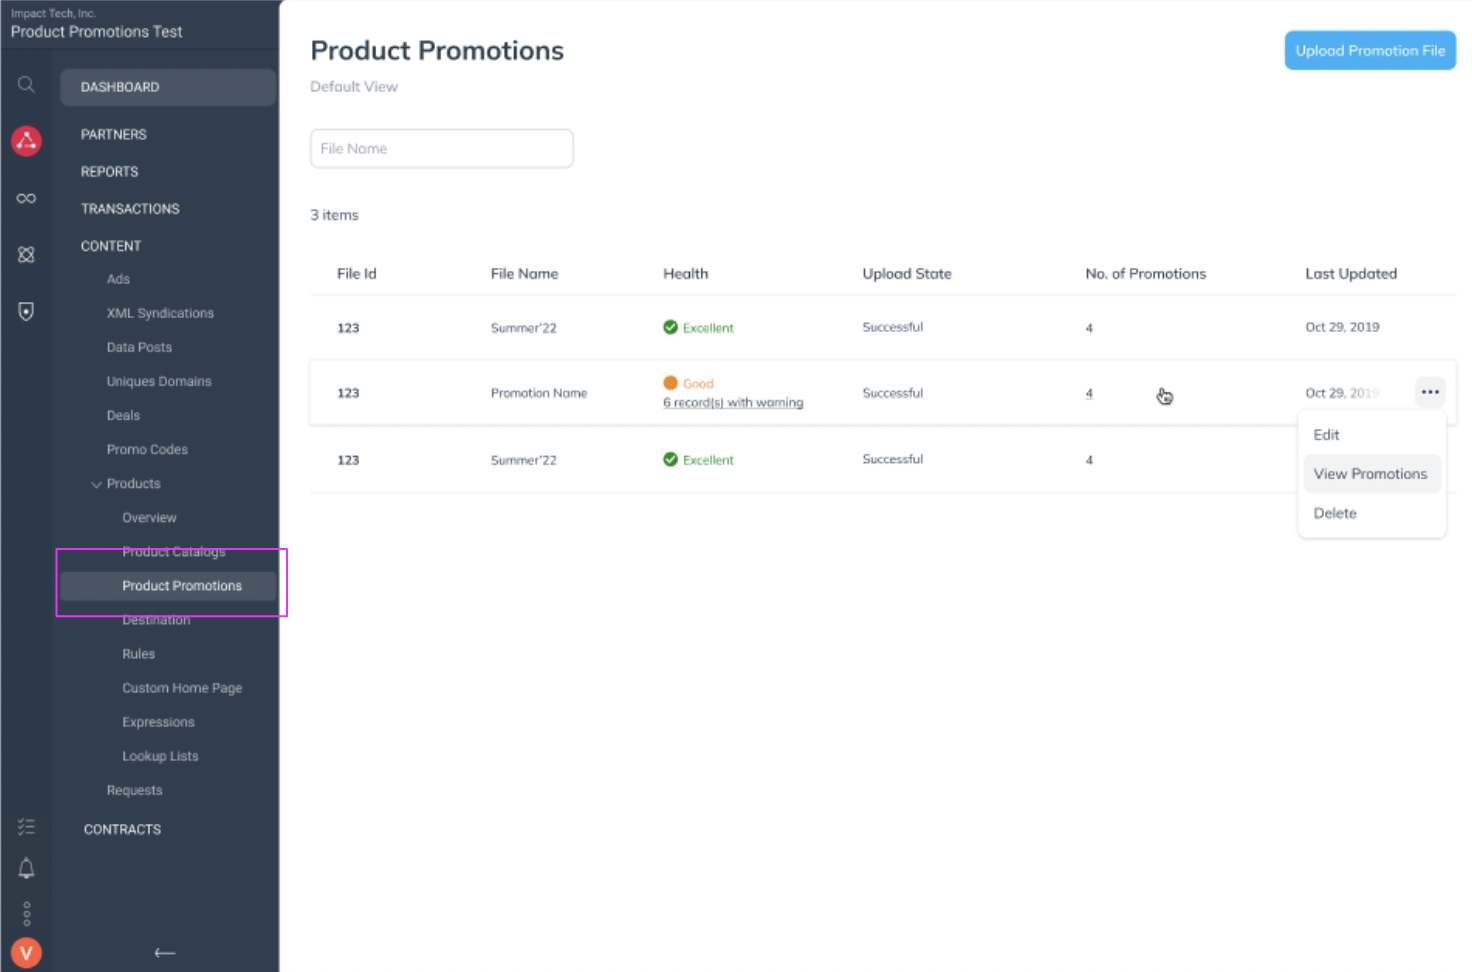Open the three-dots actions menu on Promotion Name row
1472x972 pixels.
[x=1429, y=392]
